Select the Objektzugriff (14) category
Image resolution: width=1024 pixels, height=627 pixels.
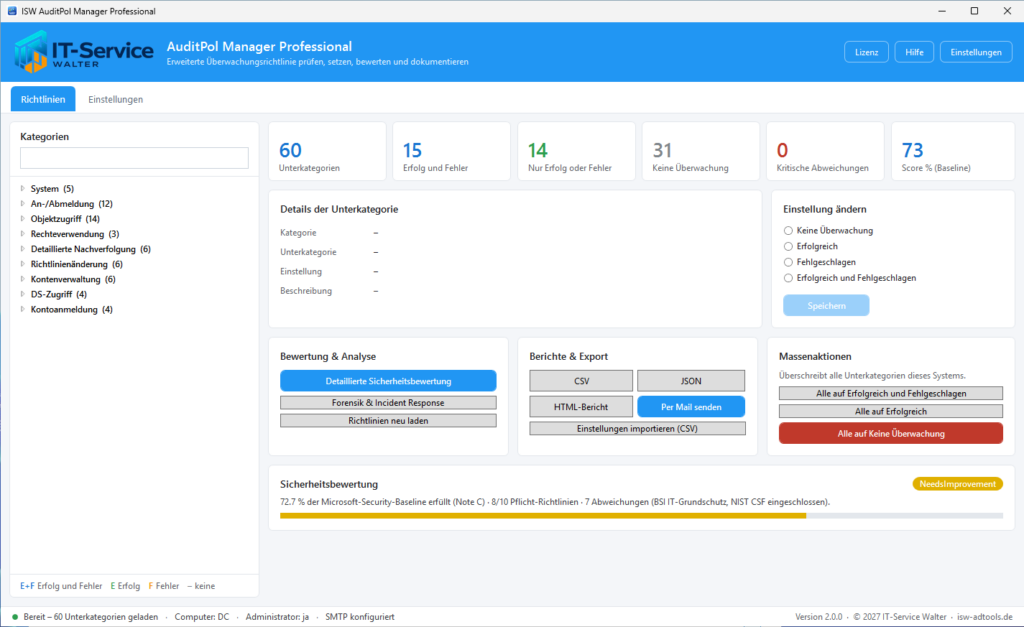coord(65,219)
